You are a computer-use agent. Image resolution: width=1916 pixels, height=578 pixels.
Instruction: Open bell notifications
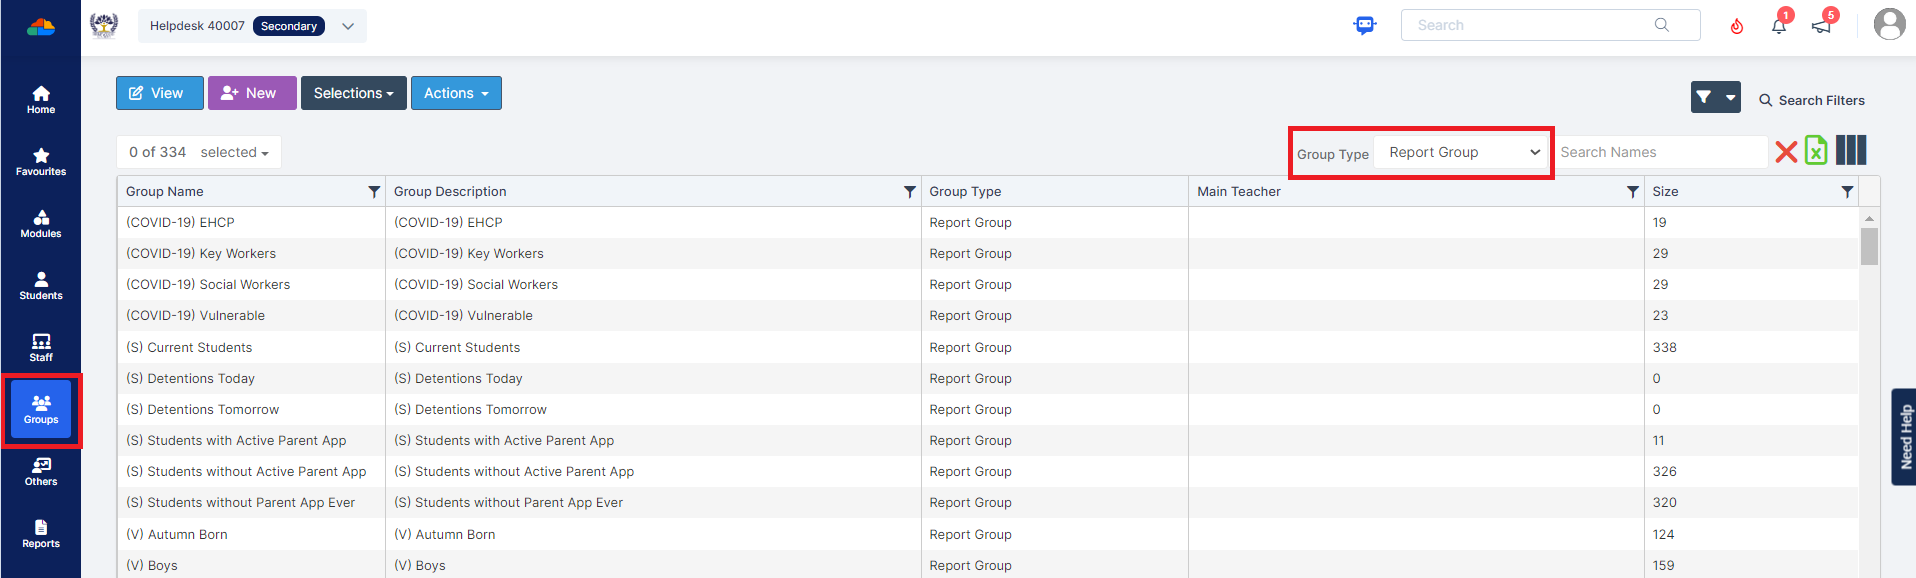pyautogui.click(x=1779, y=25)
